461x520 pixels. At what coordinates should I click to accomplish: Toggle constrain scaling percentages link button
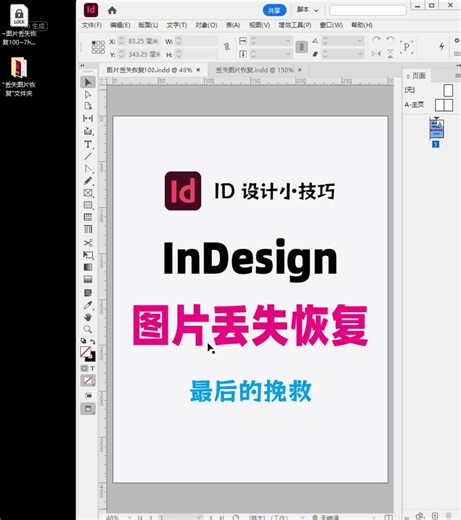pos(301,47)
